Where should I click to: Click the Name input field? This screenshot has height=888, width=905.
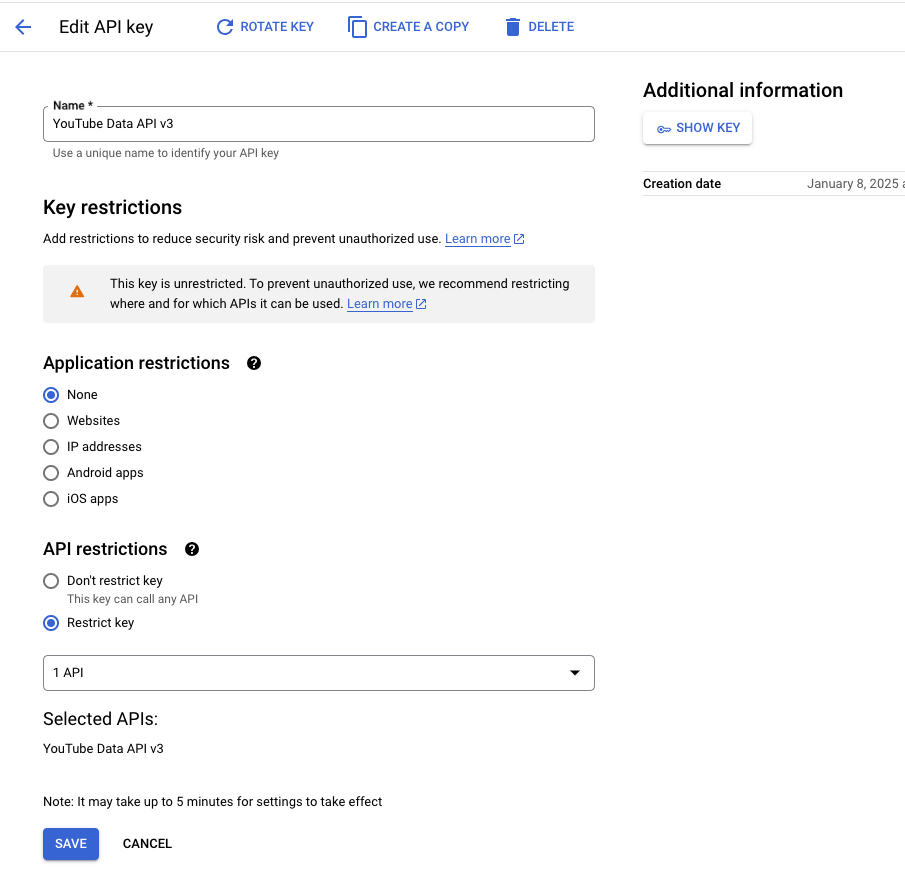click(319, 124)
